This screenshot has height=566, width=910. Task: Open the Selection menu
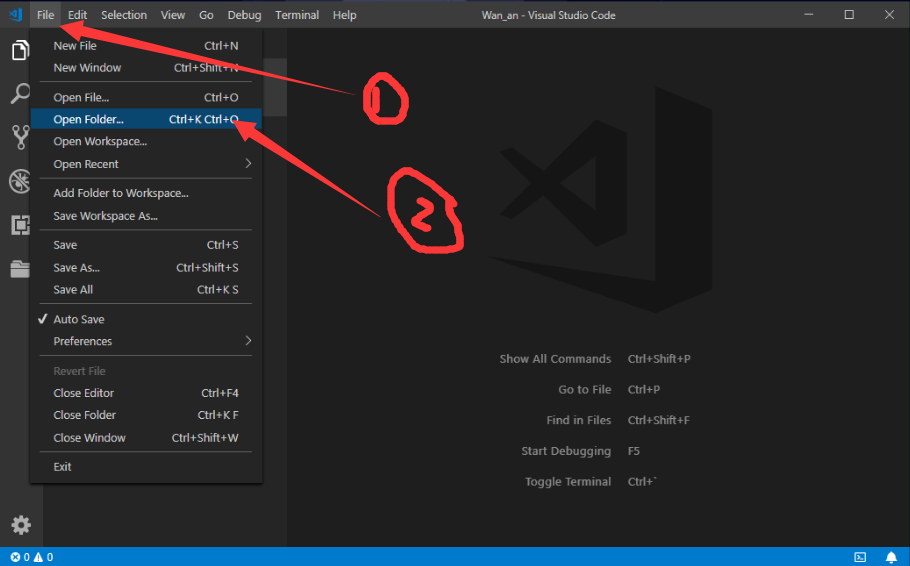(x=124, y=15)
